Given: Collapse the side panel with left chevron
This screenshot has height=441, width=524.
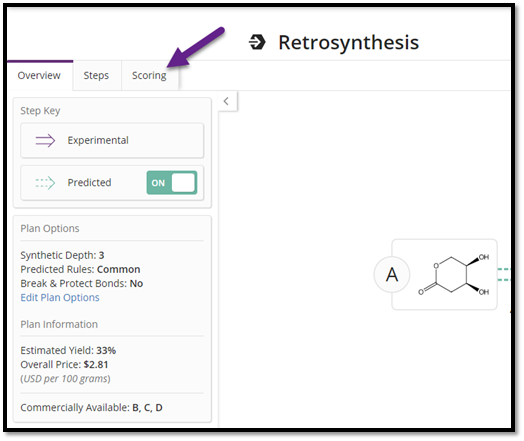Looking at the screenshot, I should tap(226, 101).
